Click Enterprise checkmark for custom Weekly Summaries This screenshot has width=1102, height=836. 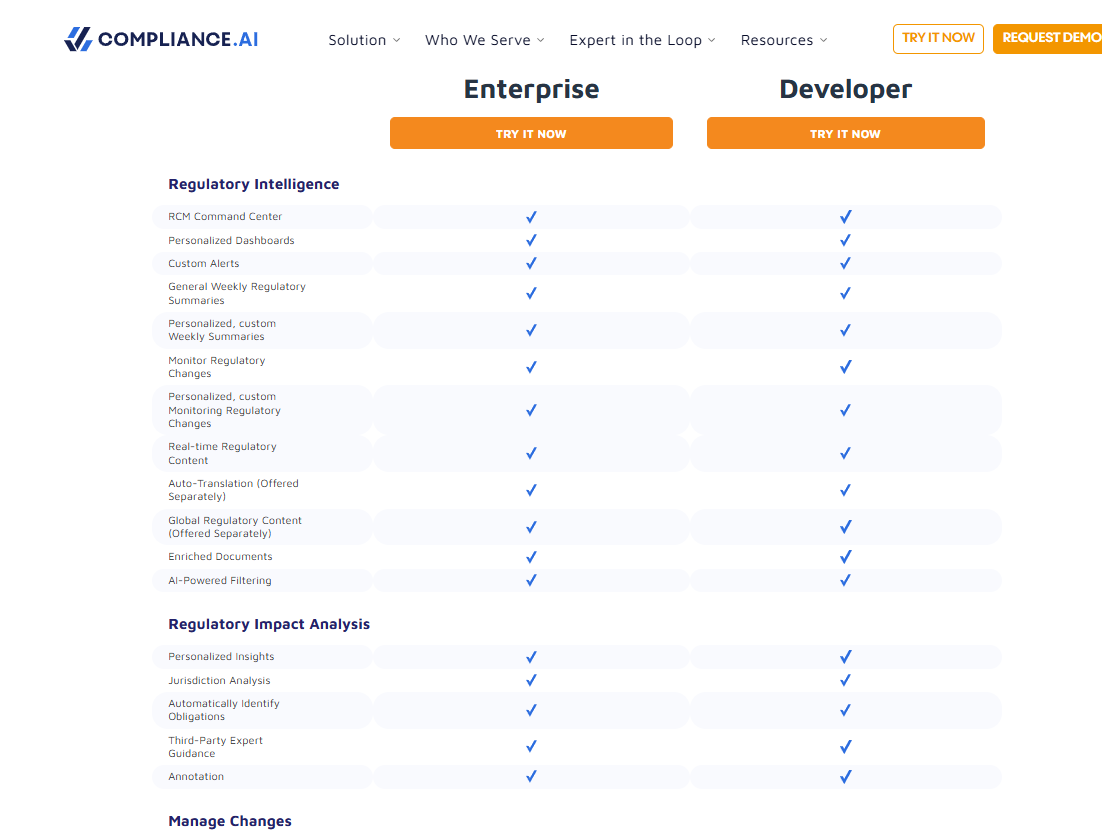point(531,330)
